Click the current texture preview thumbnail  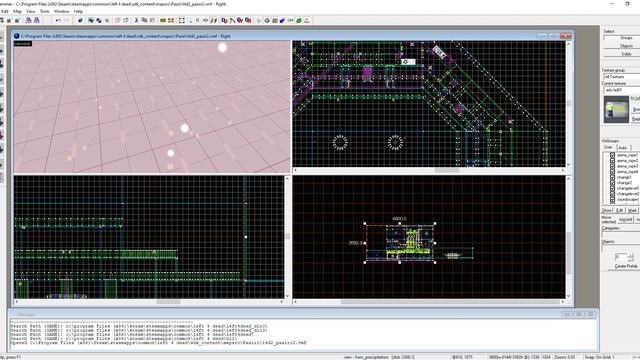tap(616, 109)
